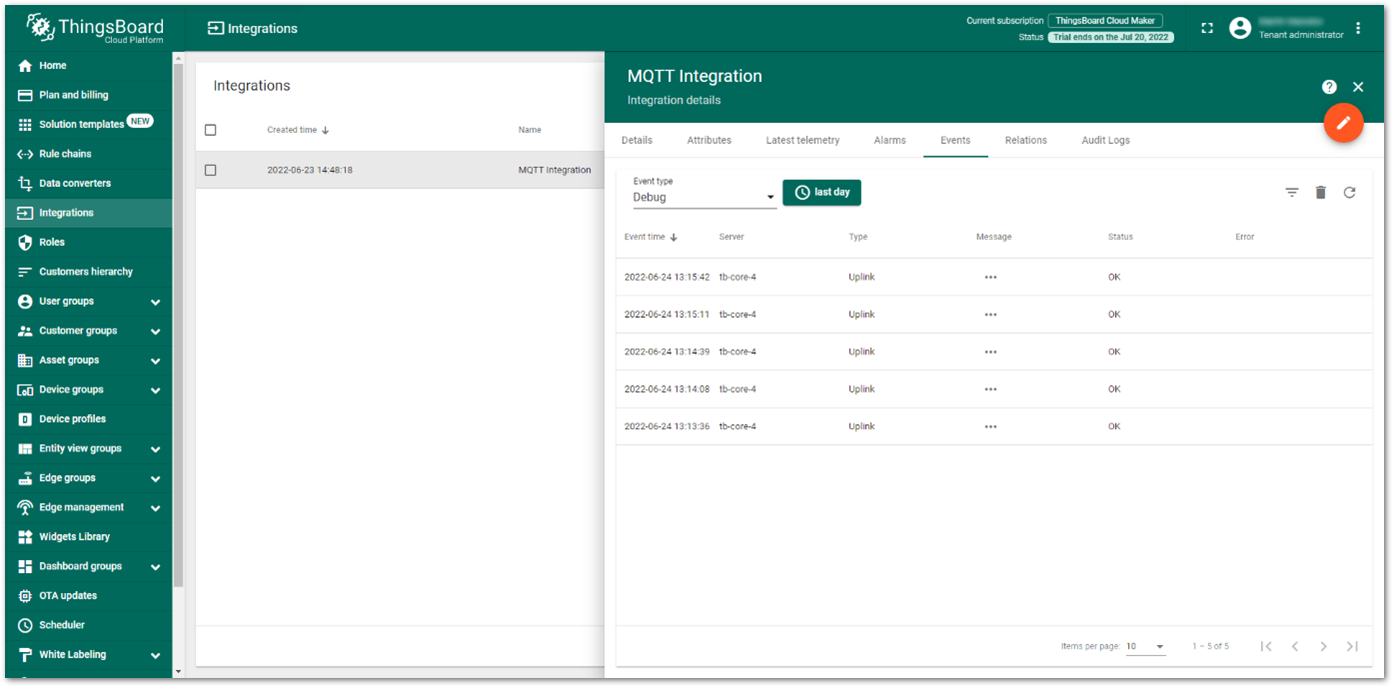Open the filter events icon
The width and height of the screenshot is (1393, 687).
(x=1291, y=191)
